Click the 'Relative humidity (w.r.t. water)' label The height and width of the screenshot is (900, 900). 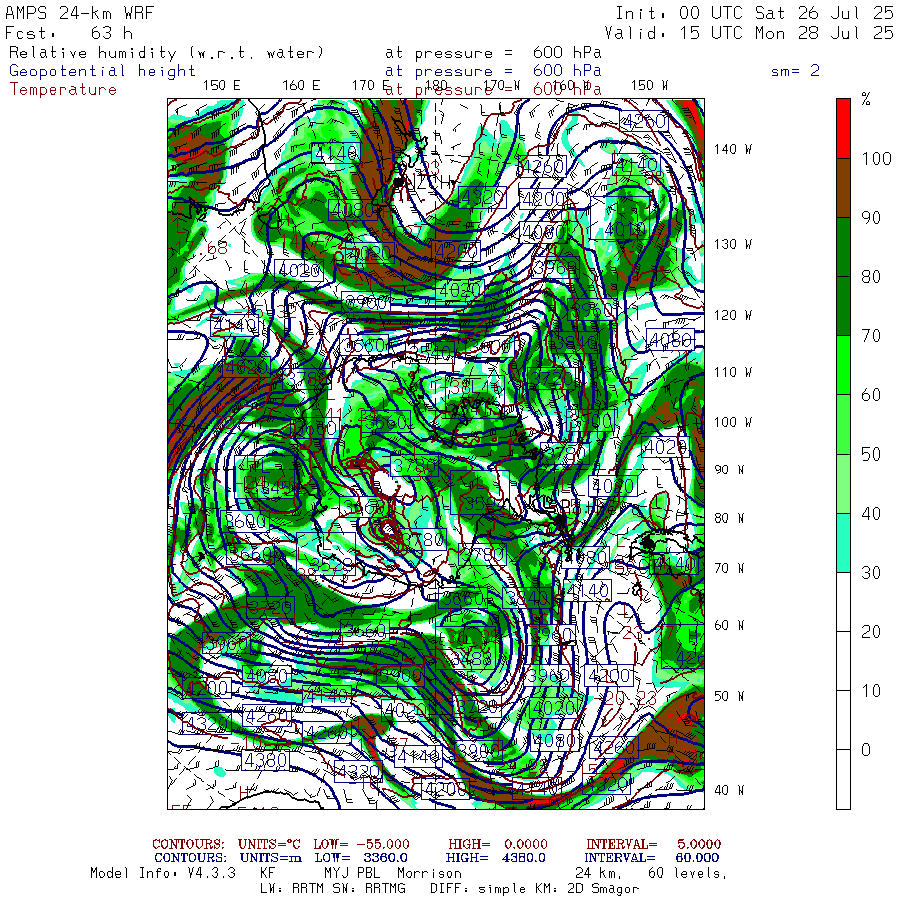166,53
